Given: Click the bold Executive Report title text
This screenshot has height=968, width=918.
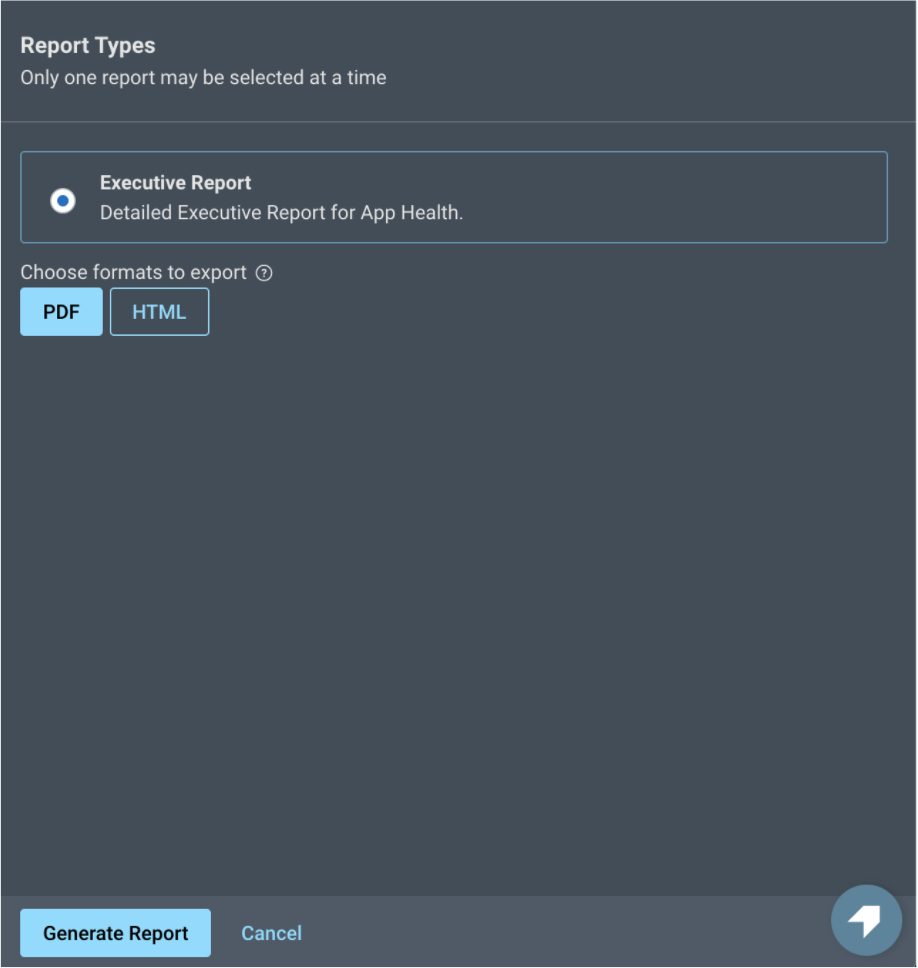Looking at the screenshot, I should pos(175,183).
